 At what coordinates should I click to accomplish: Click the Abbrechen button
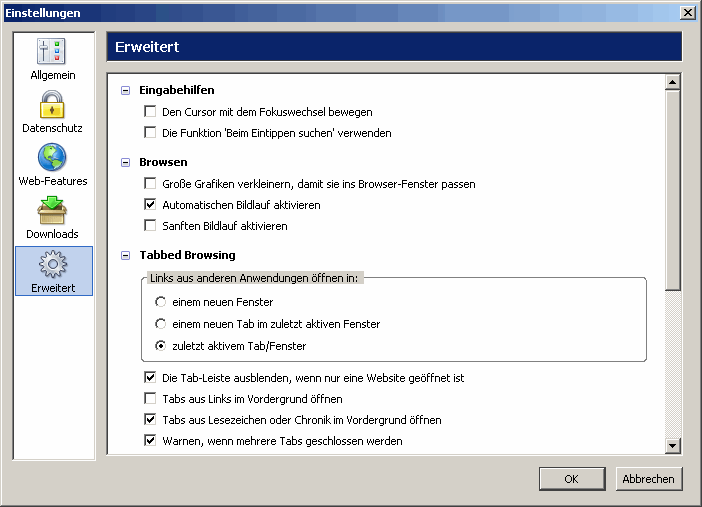(x=649, y=479)
